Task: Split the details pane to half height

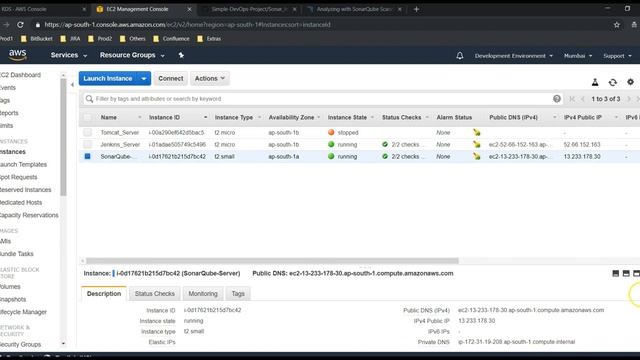Action: 626,273
